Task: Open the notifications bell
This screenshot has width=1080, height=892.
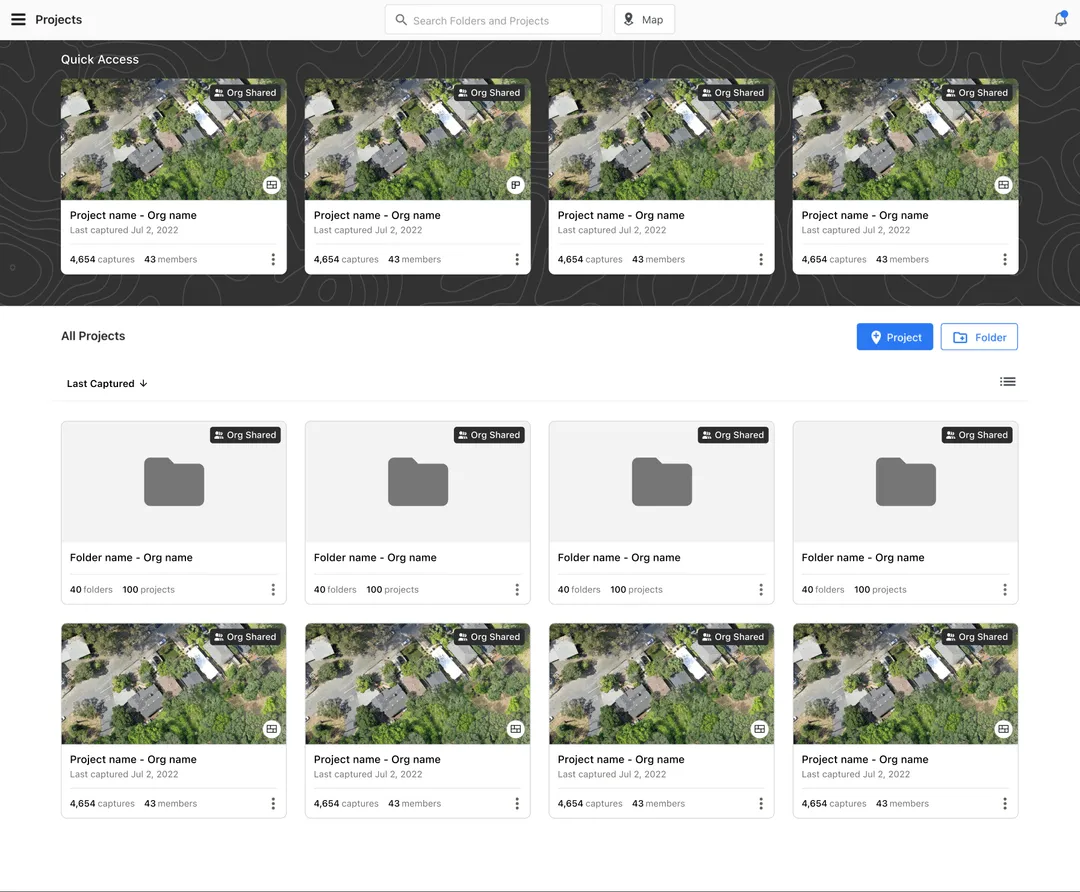Action: click(x=1060, y=18)
